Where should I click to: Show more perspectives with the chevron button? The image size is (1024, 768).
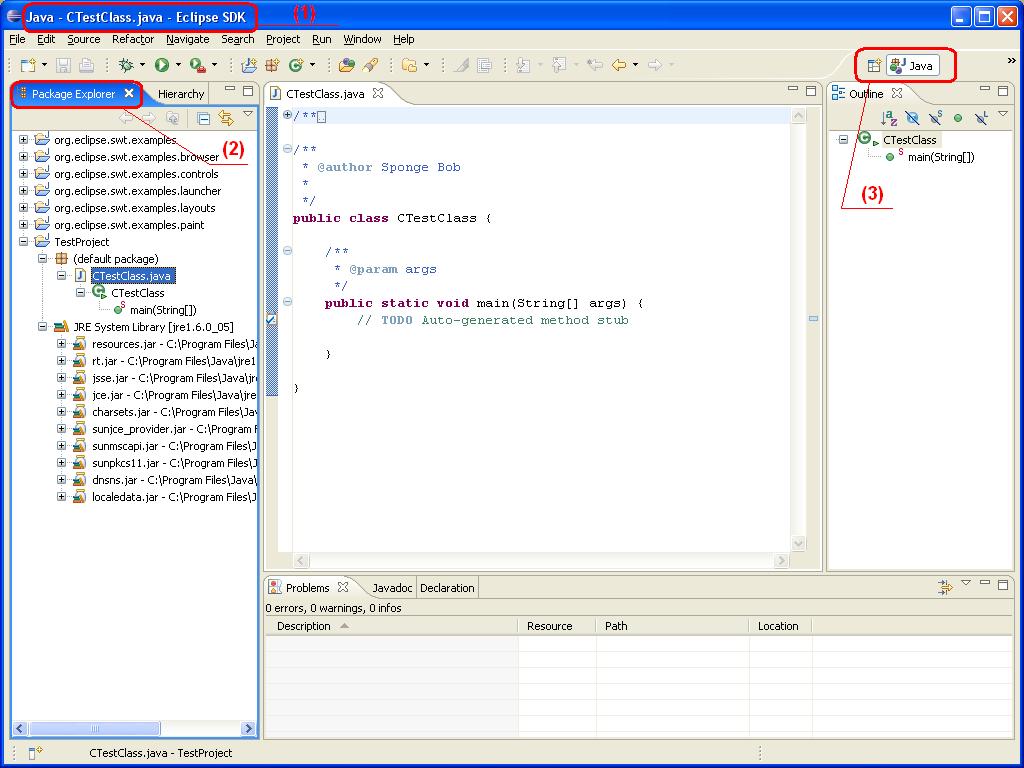1012,61
